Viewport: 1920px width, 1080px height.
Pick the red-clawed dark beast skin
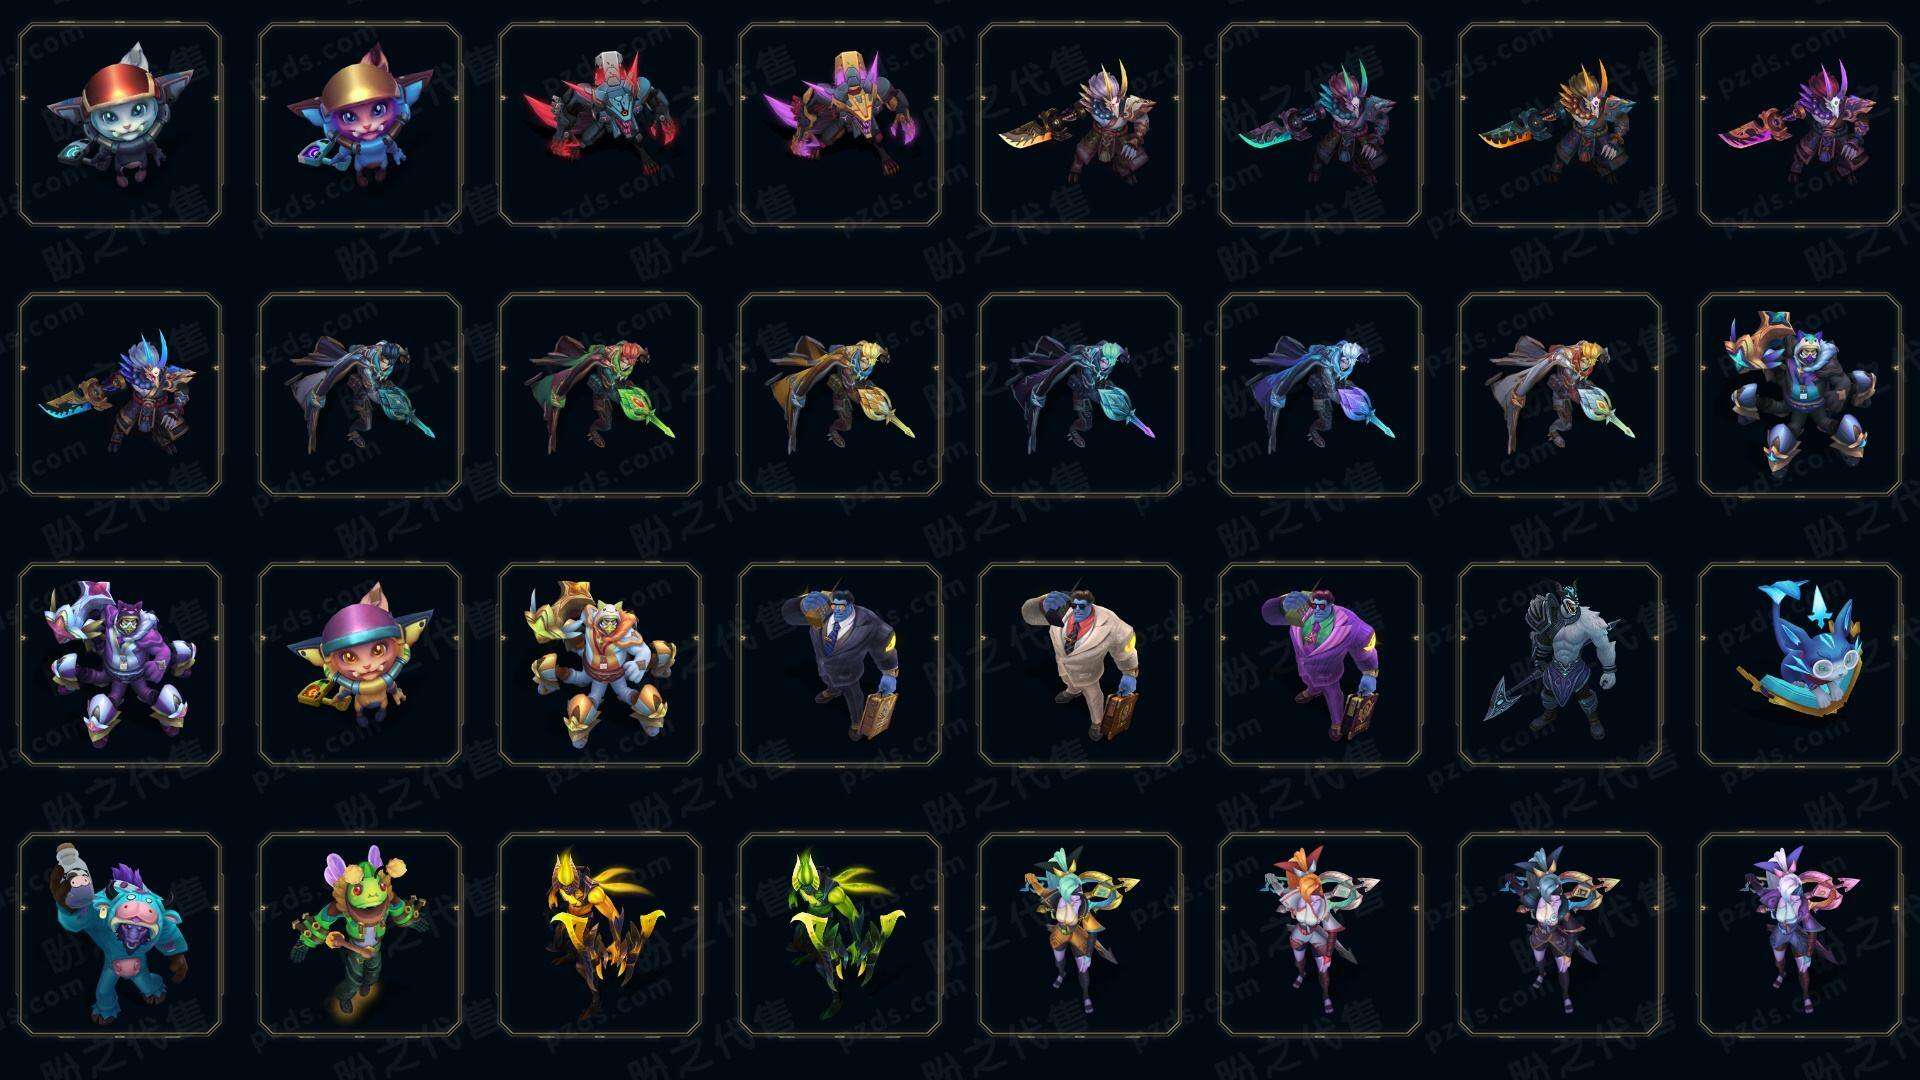pyautogui.click(x=600, y=125)
